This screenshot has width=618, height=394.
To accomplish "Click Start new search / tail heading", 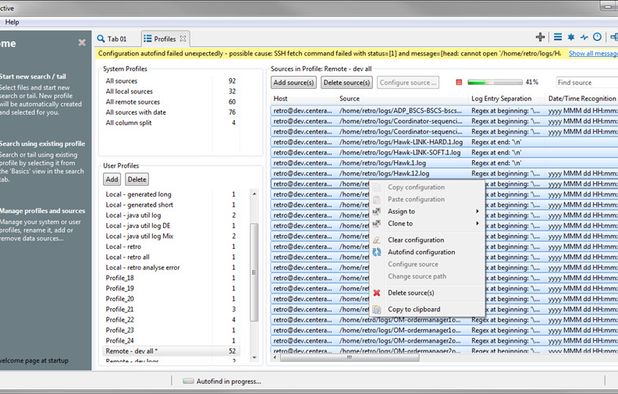I will (32, 76).
